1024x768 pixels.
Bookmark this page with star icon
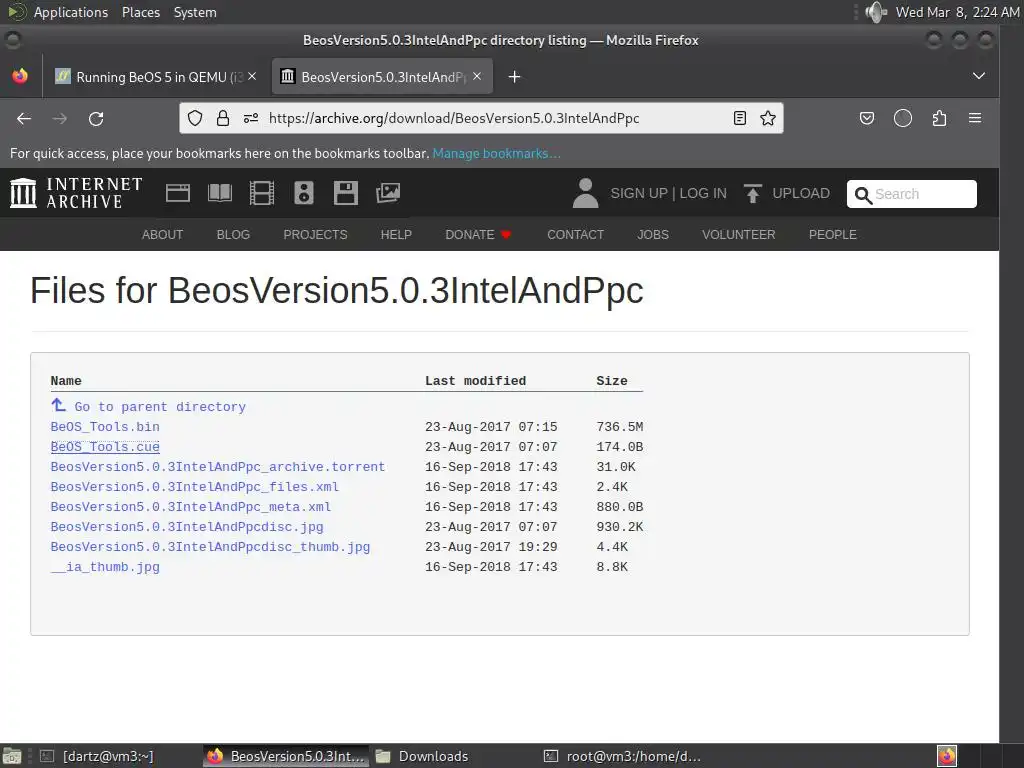tap(768, 118)
